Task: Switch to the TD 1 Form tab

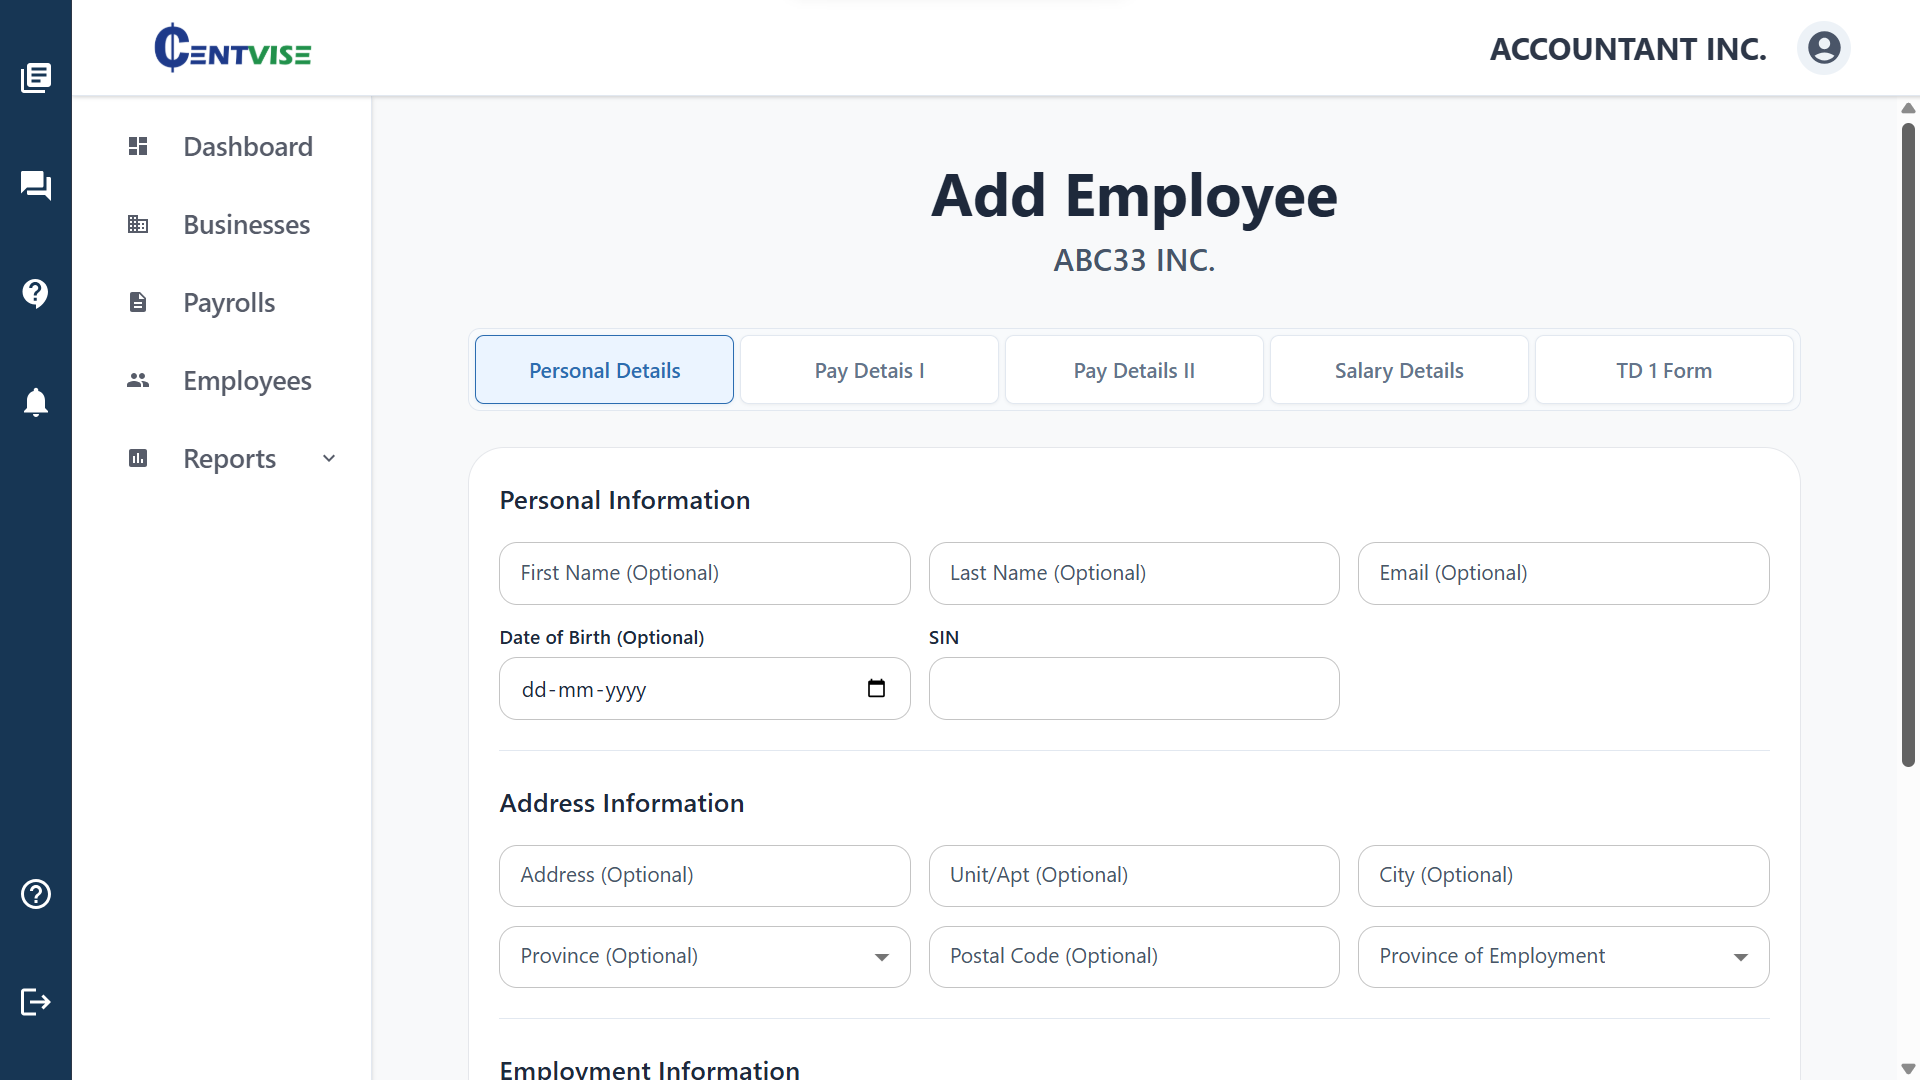Action: (x=1663, y=369)
